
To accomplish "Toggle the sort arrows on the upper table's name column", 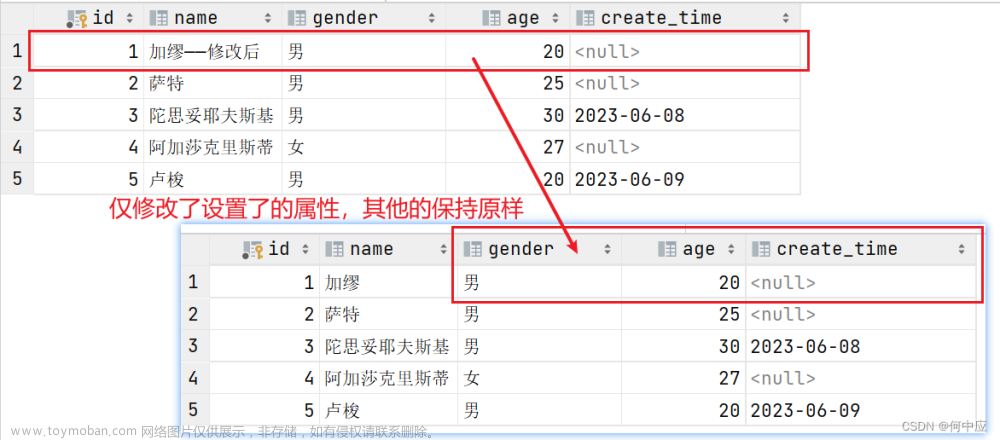I will coord(268,18).
